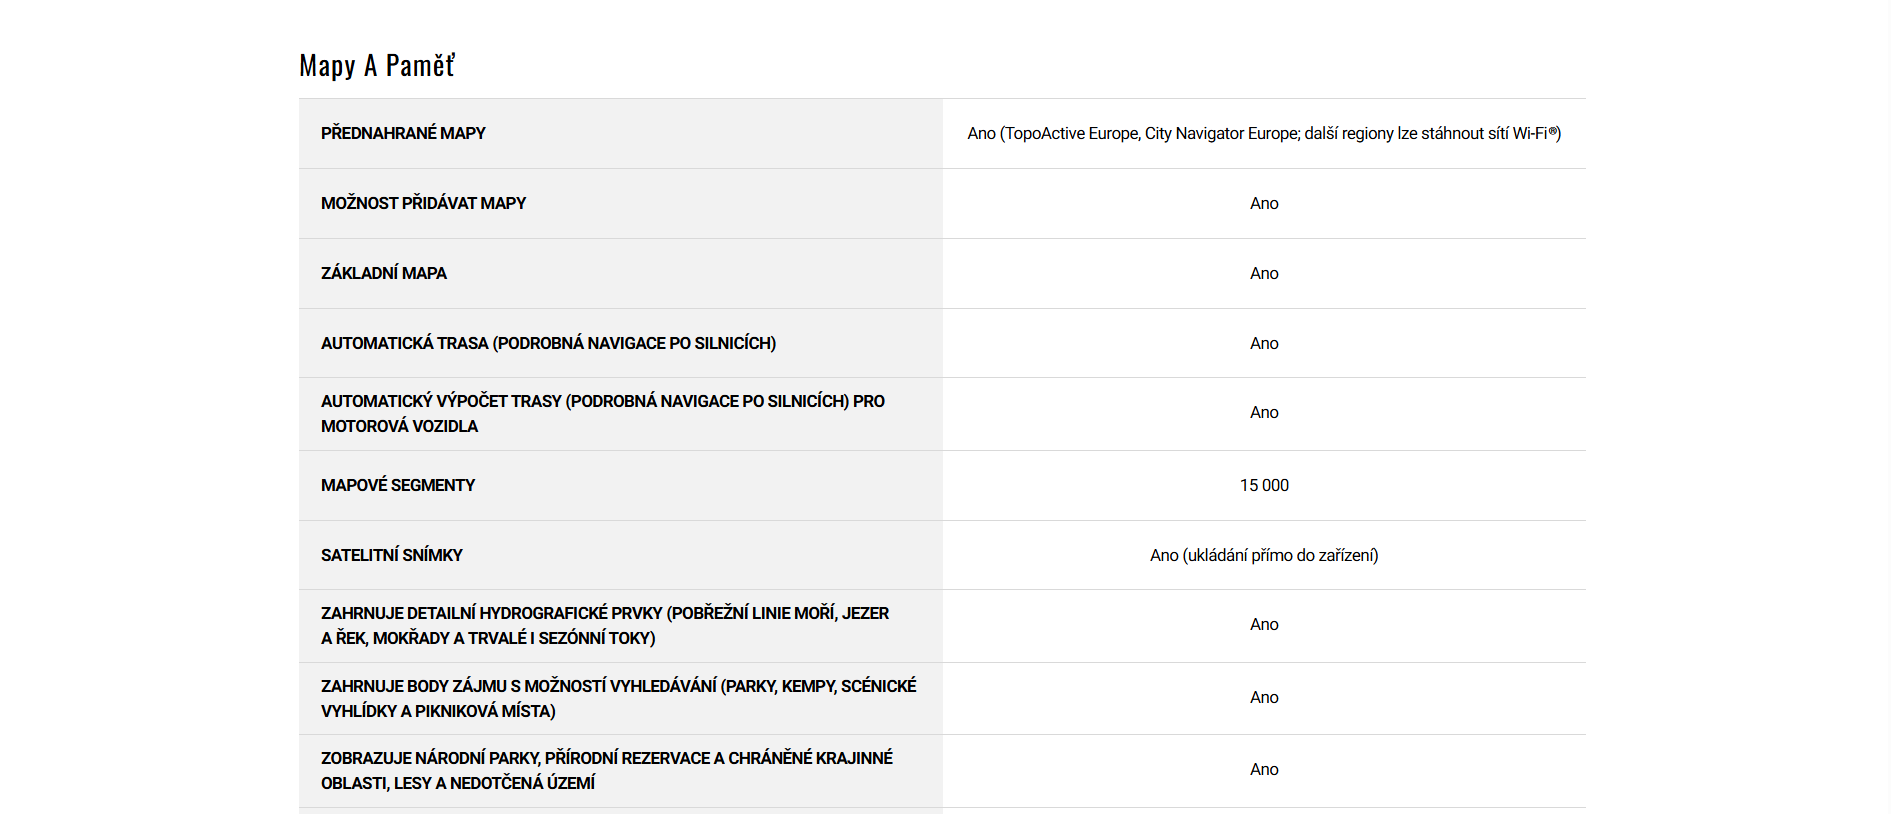Select the 'Přednahrané mapy' row label
The height and width of the screenshot is (814, 1891).
pos(403,133)
